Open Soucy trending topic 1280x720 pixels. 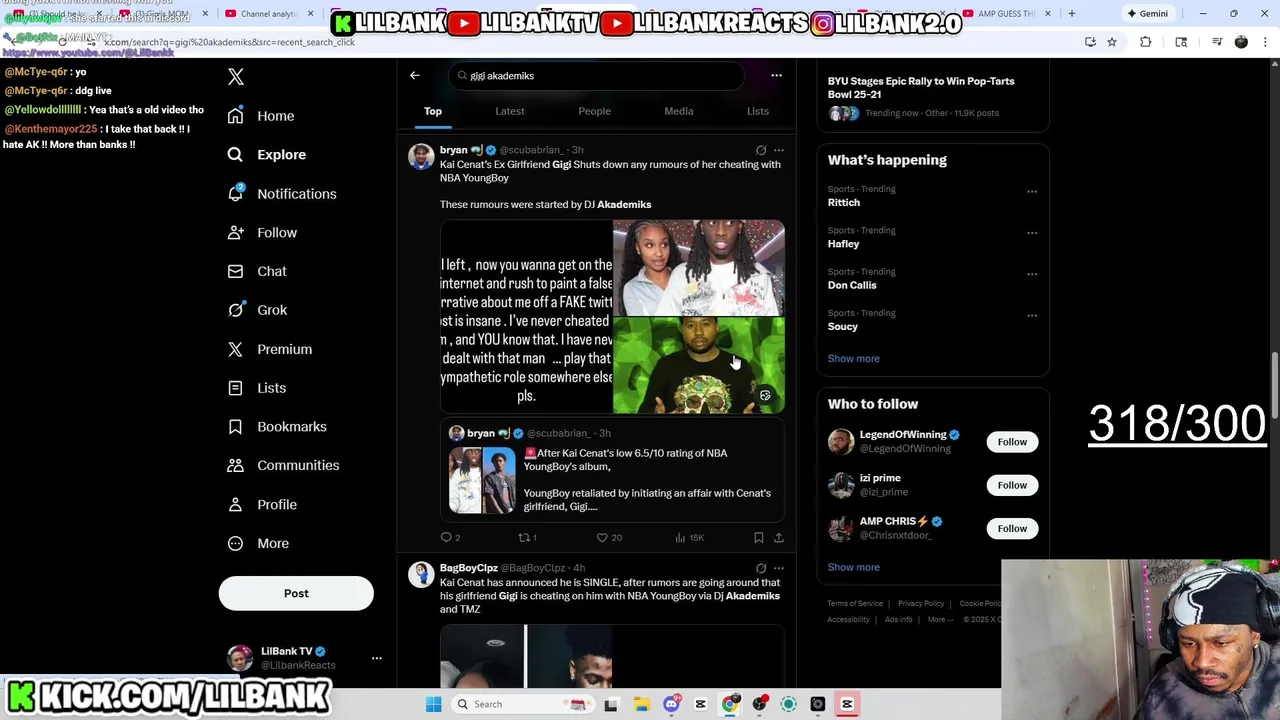843,326
